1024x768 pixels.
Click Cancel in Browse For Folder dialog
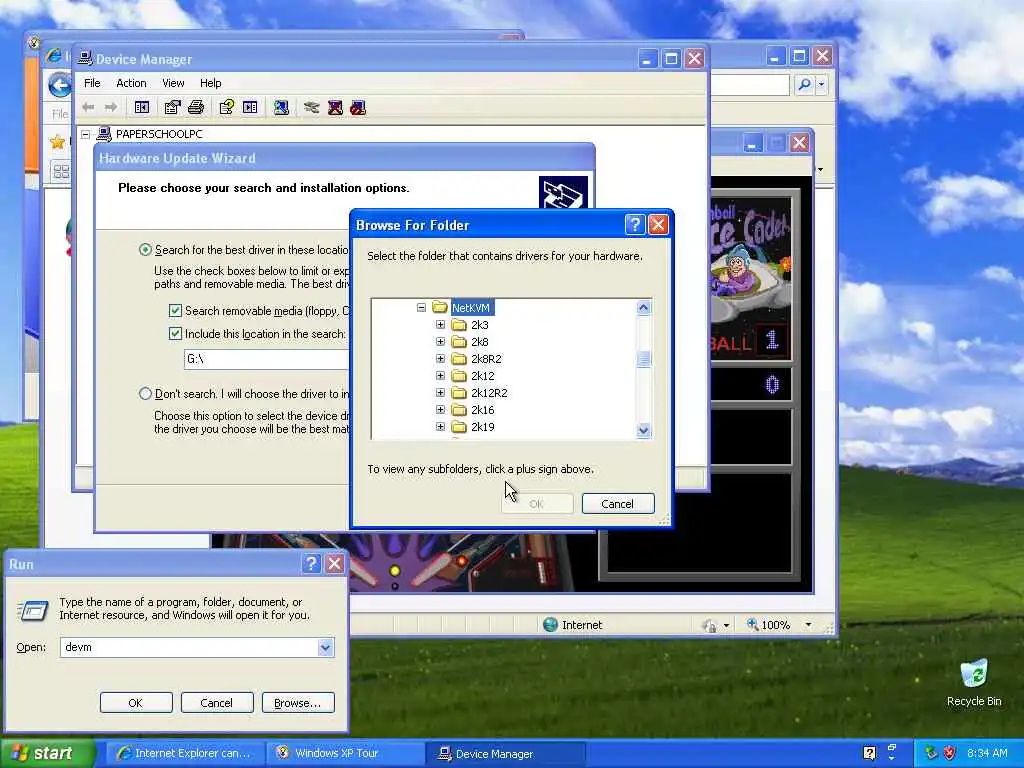618,504
